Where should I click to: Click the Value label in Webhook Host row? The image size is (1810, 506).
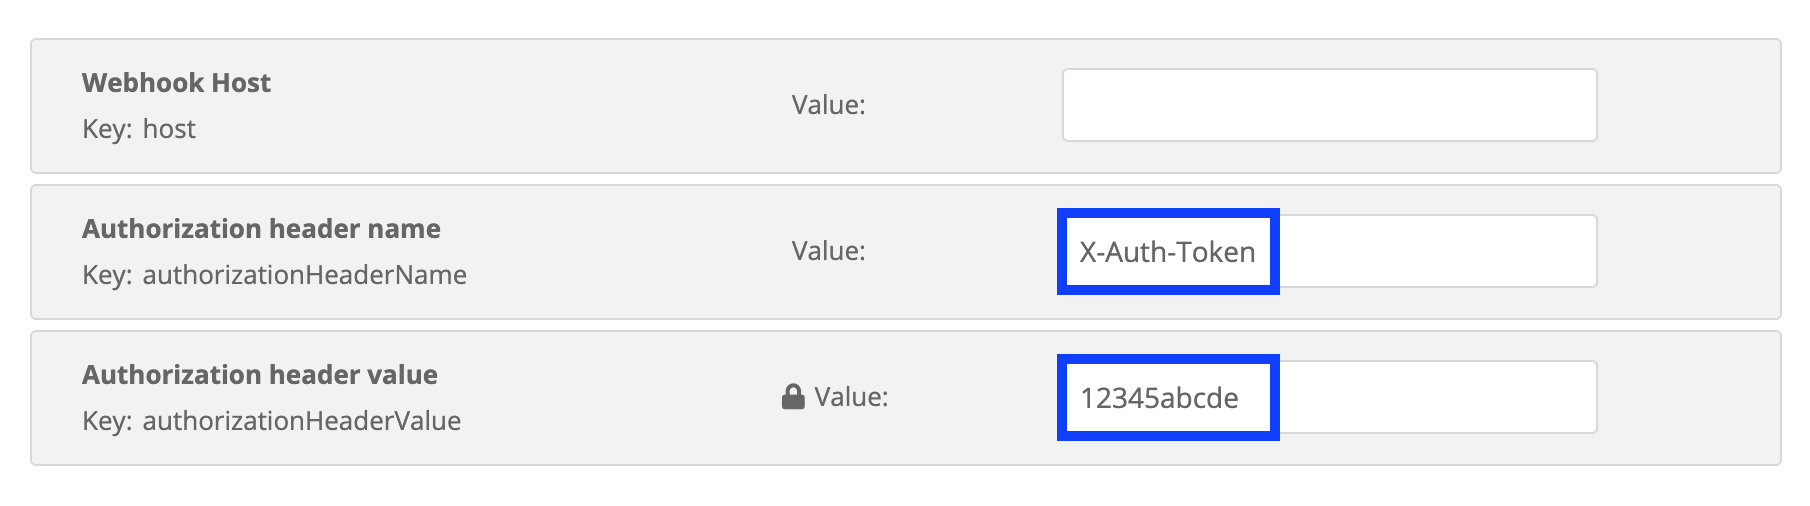[828, 105]
